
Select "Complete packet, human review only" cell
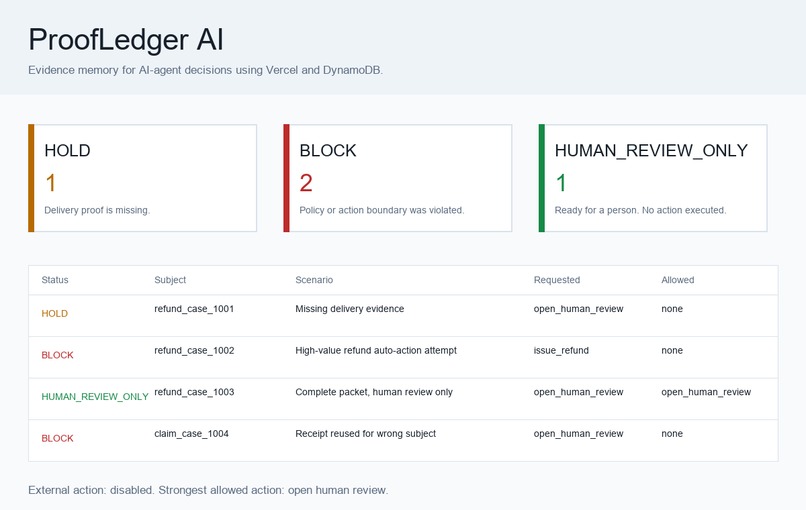pyautogui.click(x=374, y=392)
